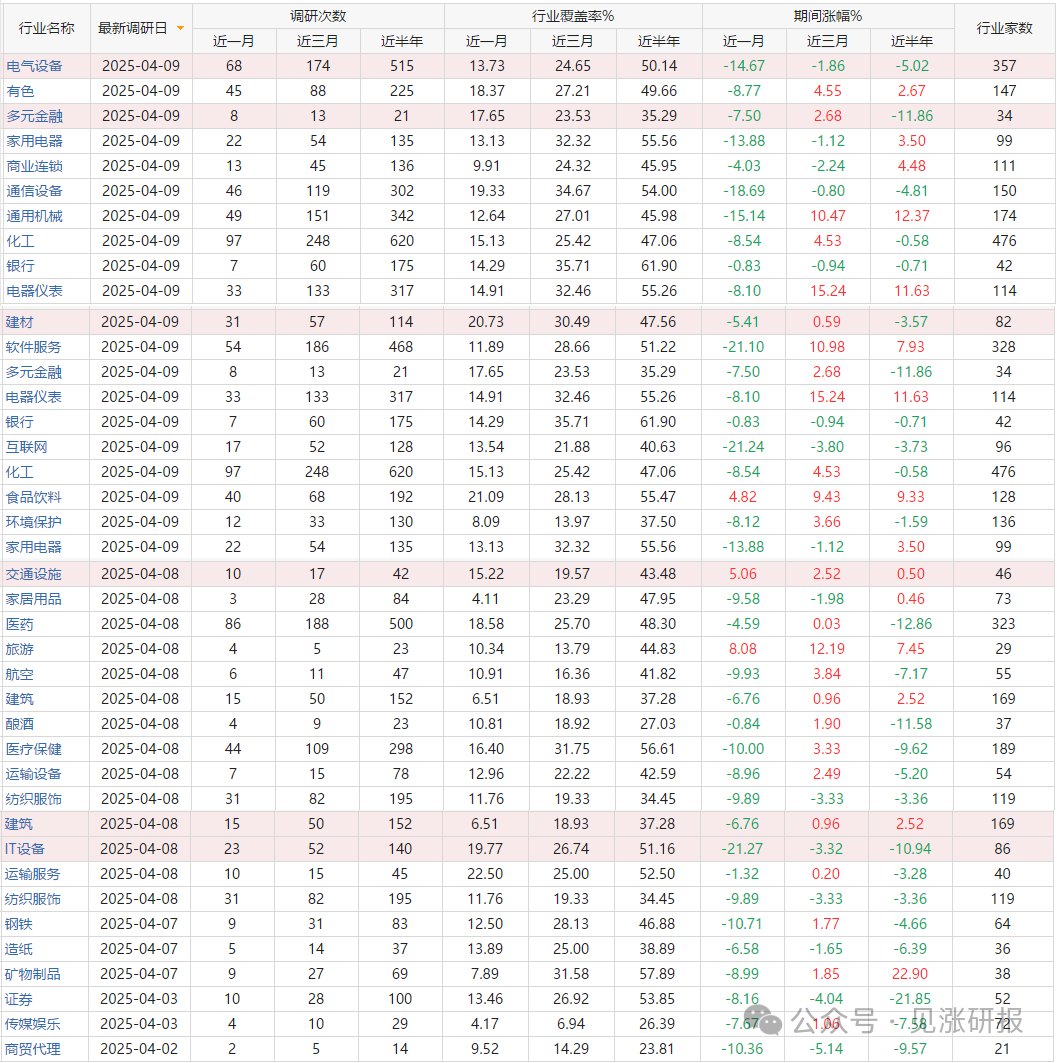Click the 行业名称 column header
The width and height of the screenshot is (1057, 1063).
pyautogui.click(x=40, y=28)
